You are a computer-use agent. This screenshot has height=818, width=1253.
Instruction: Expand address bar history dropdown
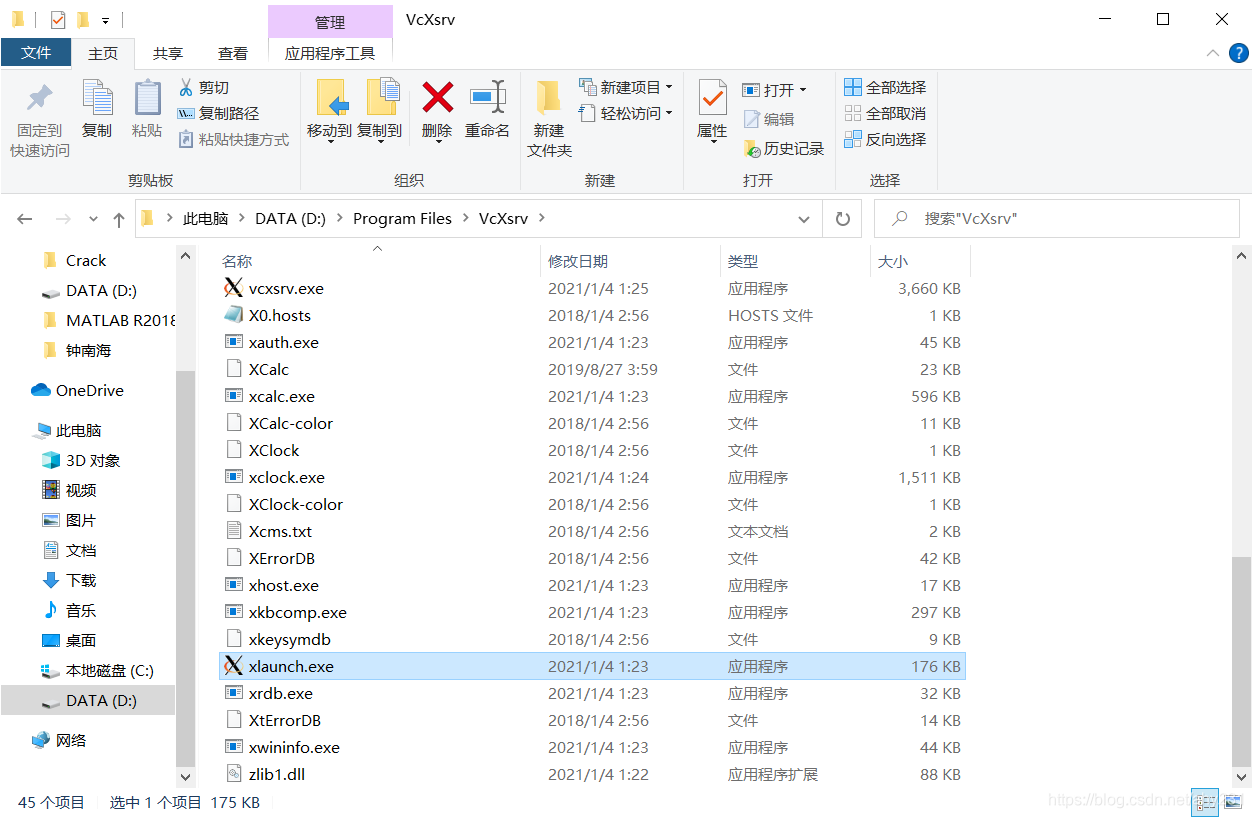pos(804,219)
